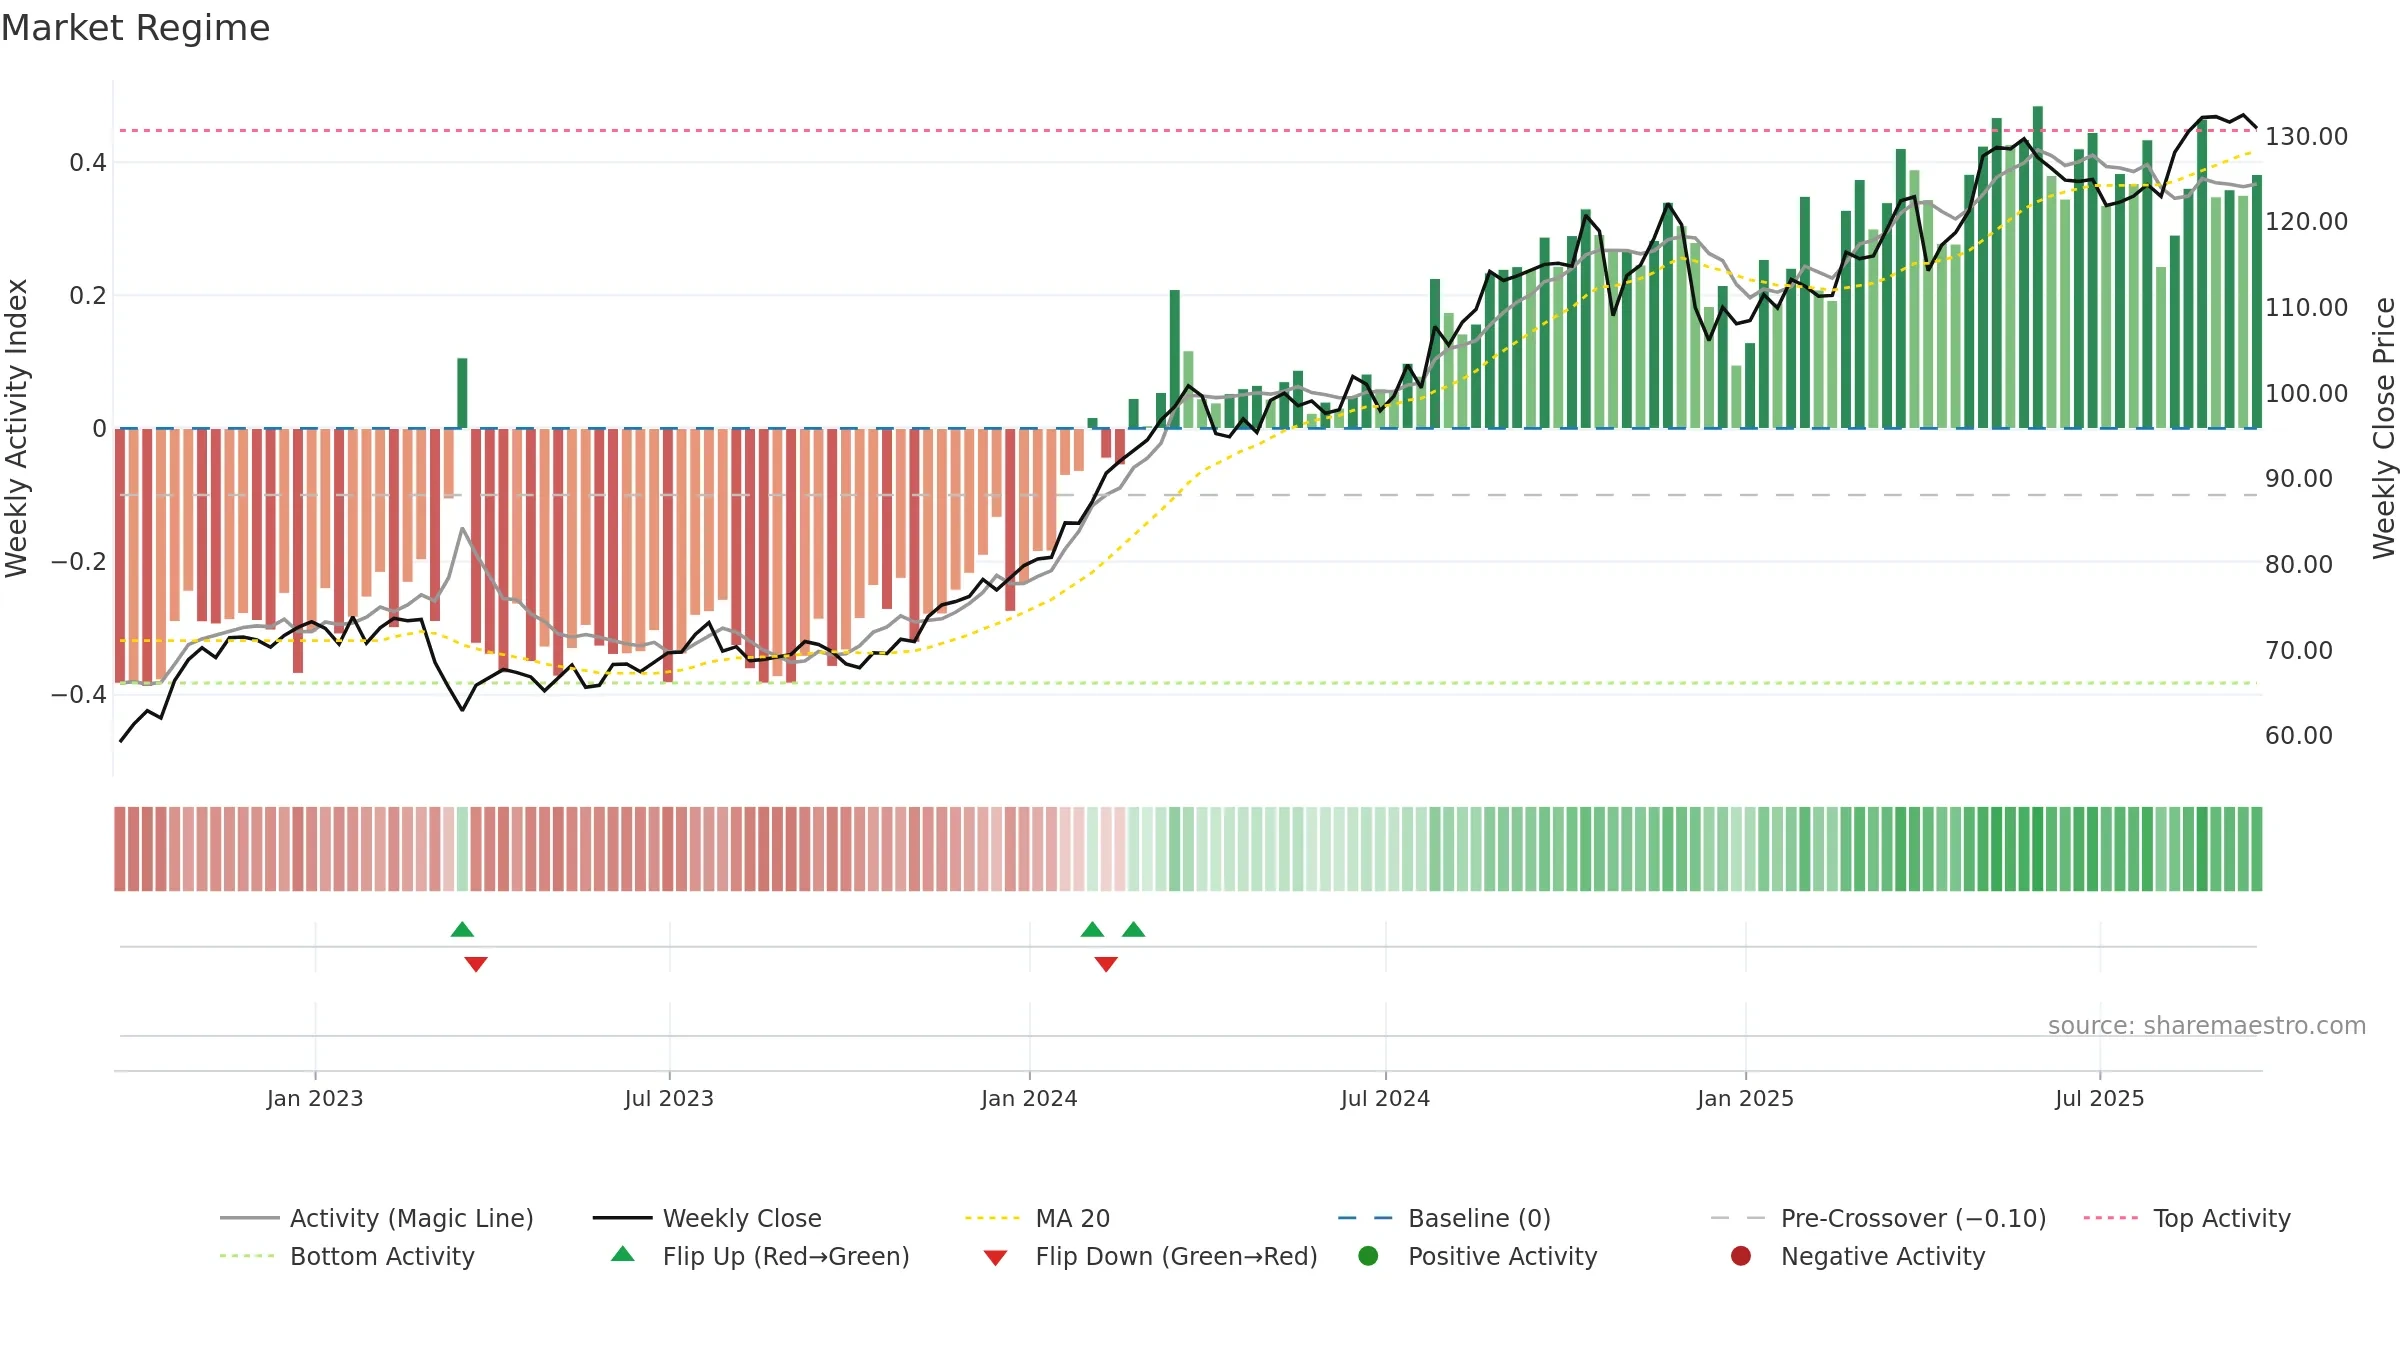
Task: Toggle Activity (Magic Line) legend entry
Action: pos(377,1218)
